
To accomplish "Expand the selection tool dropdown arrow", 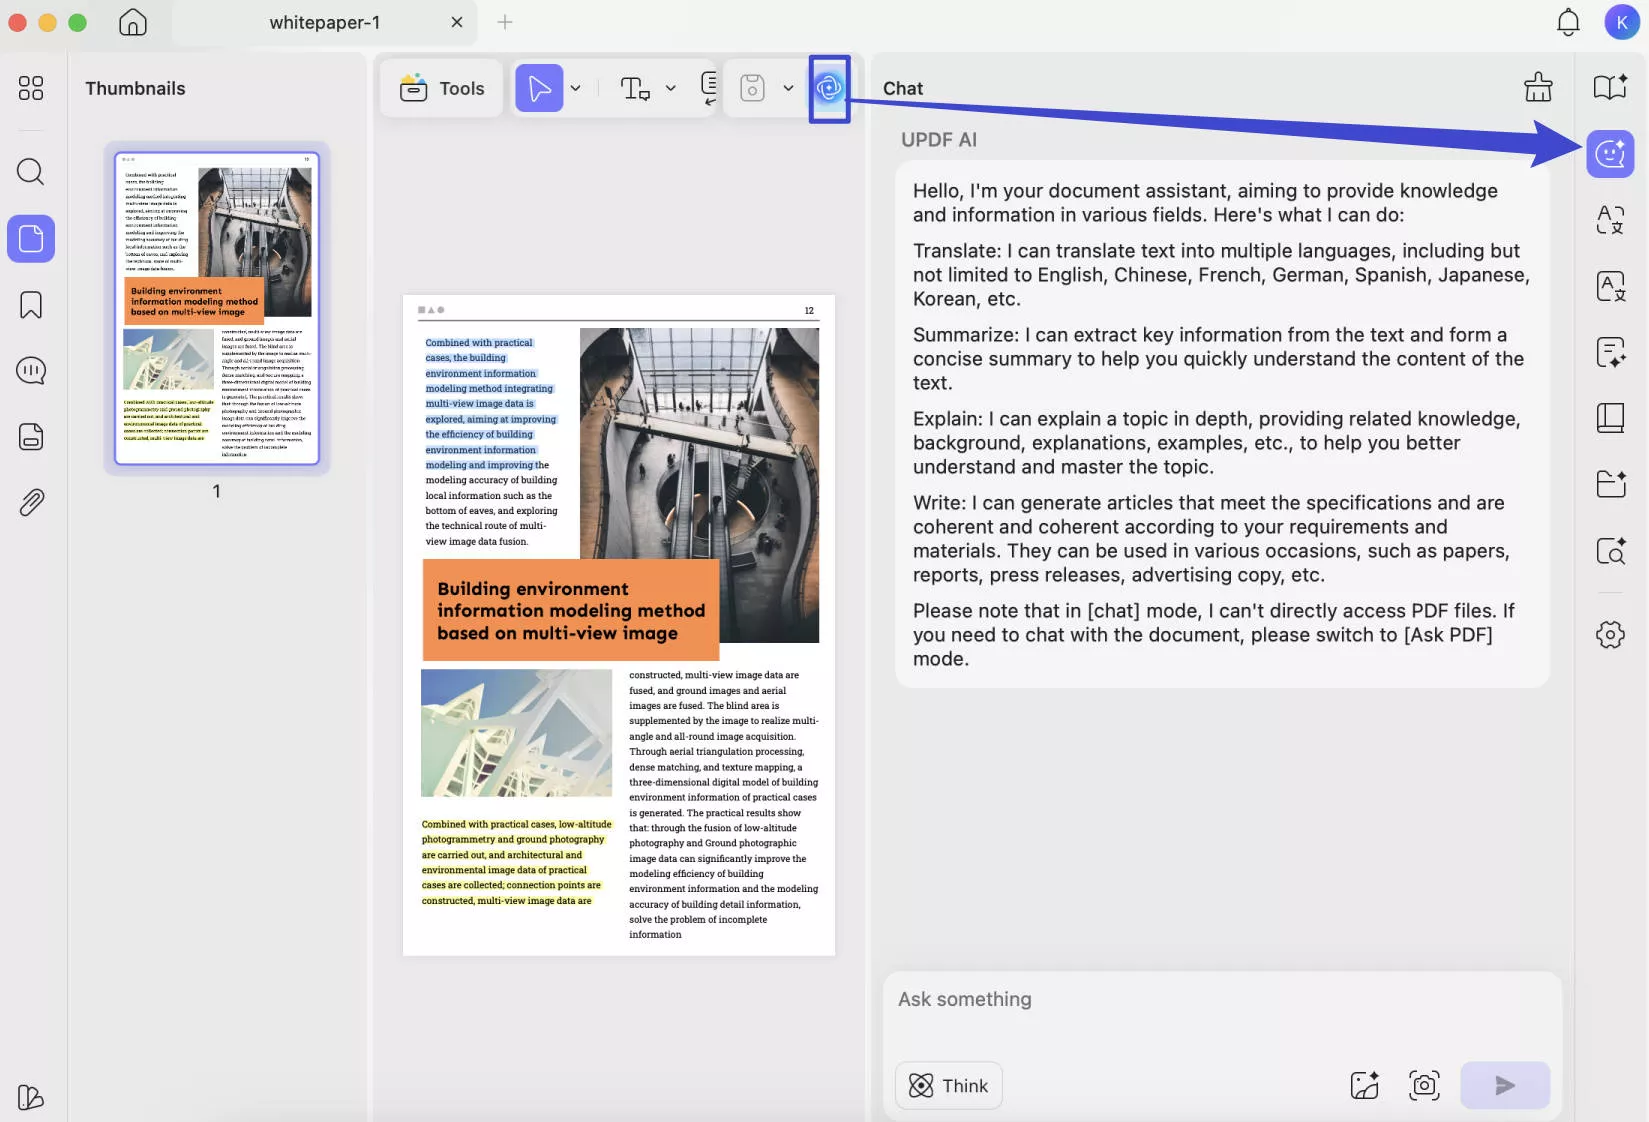I will point(576,88).
